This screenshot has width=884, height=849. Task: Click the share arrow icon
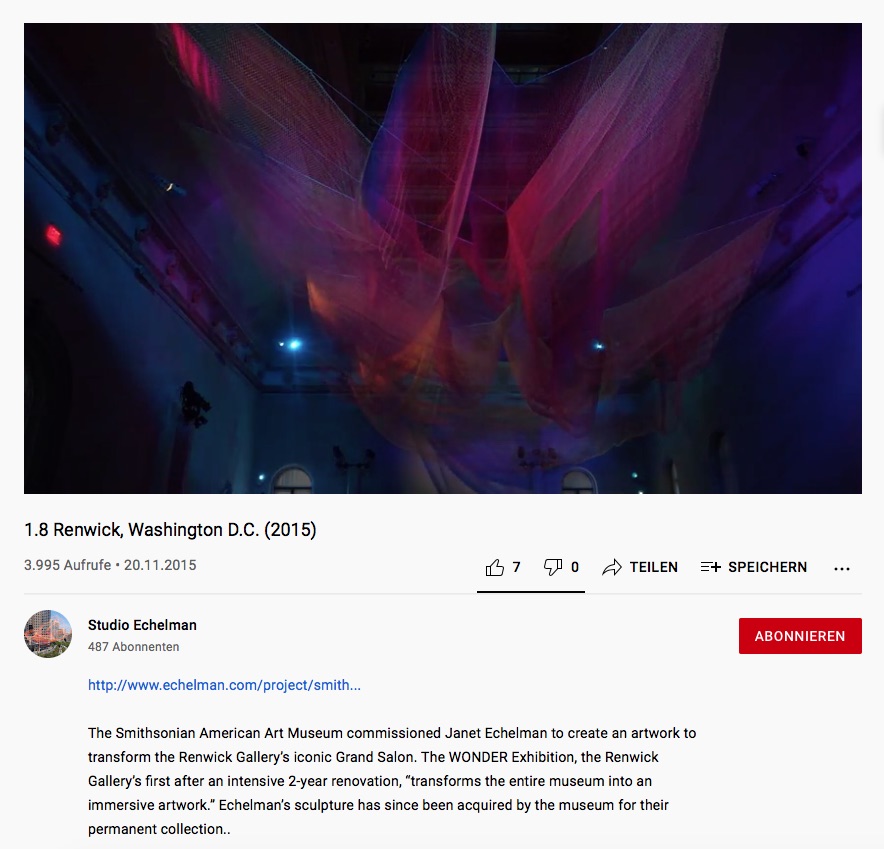[x=612, y=567]
